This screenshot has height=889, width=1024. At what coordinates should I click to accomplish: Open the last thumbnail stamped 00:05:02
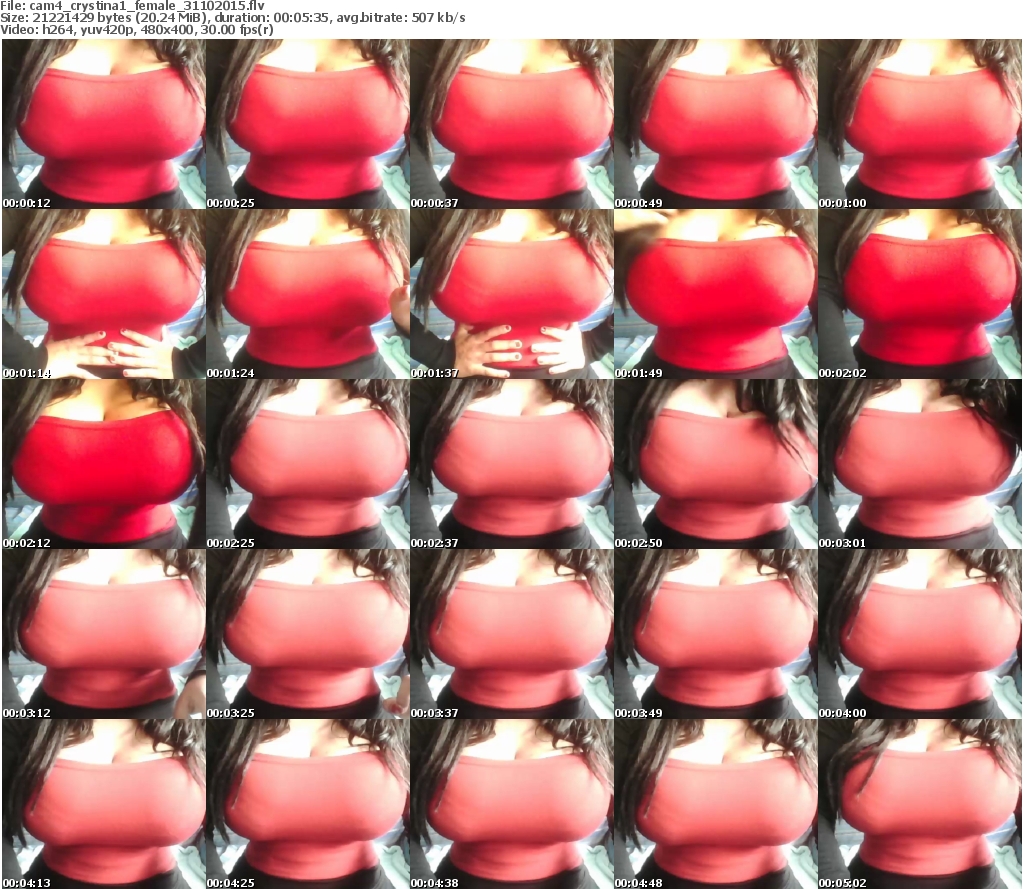920,804
